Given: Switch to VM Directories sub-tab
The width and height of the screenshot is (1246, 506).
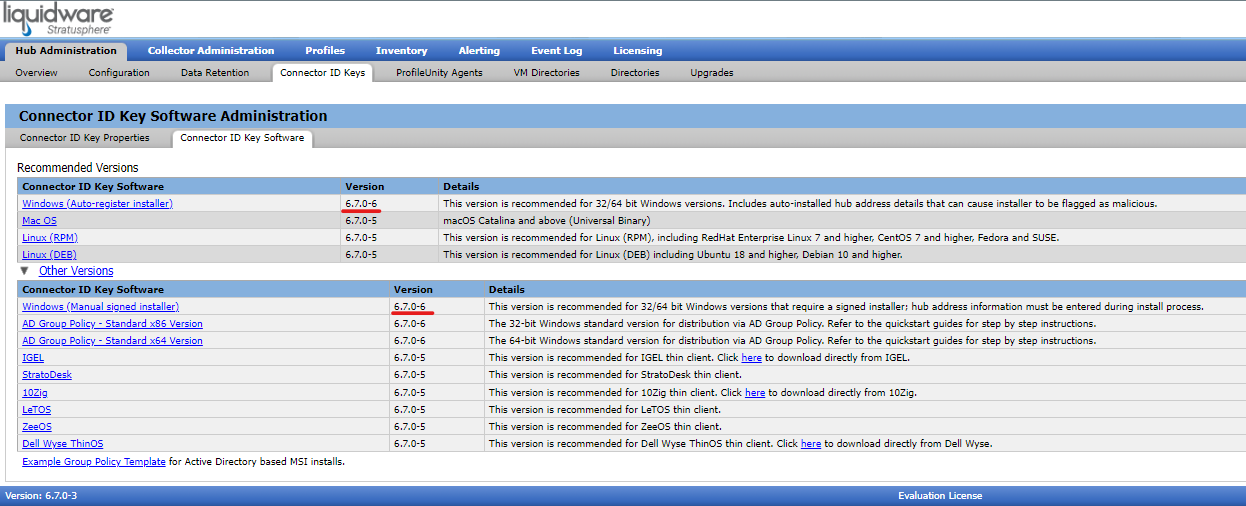Looking at the screenshot, I should click(x=546, y=73).
